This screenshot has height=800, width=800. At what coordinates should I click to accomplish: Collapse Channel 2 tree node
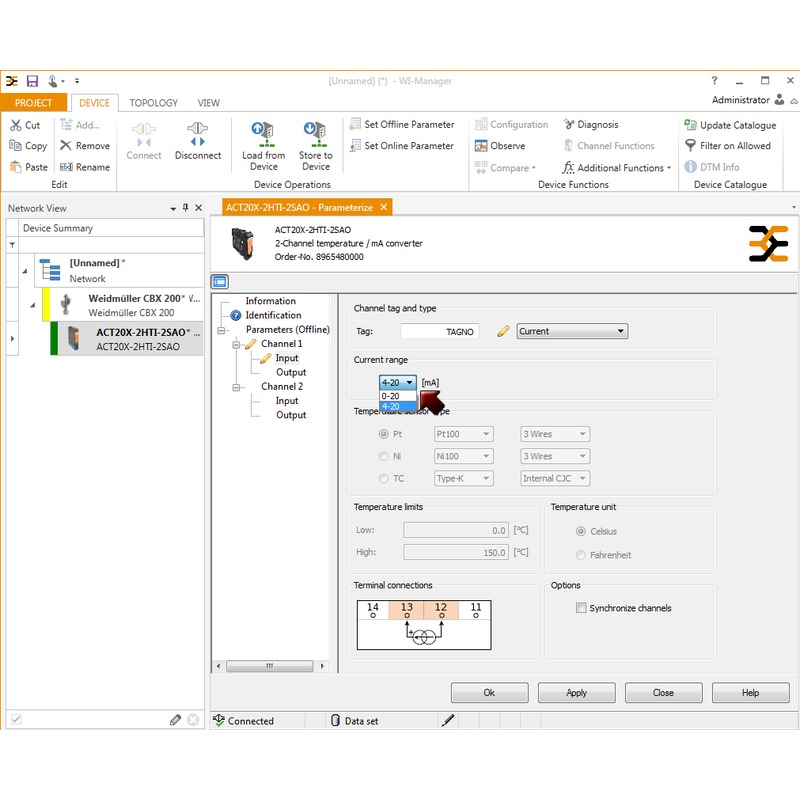click(236, 388)
